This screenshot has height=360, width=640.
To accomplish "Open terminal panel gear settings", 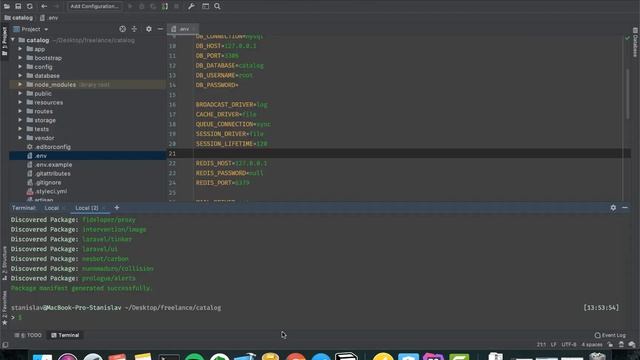I will tap(613, 208).
